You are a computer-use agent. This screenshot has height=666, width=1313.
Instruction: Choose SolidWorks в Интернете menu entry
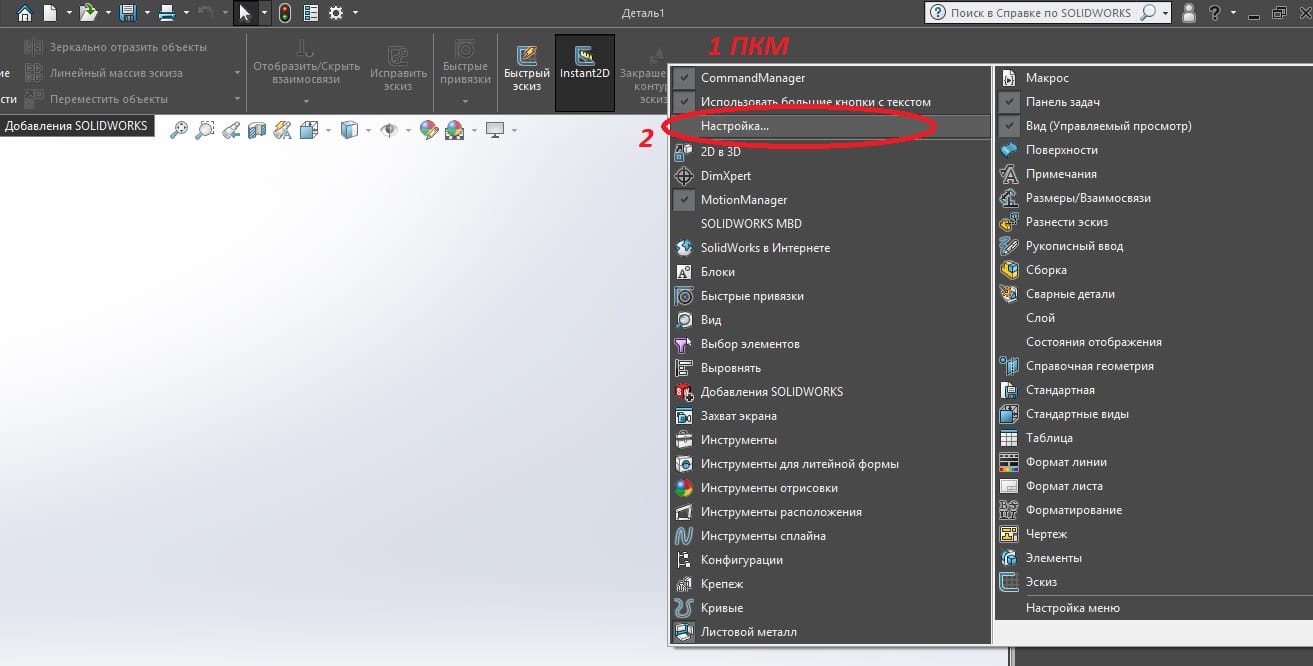(832, 248)
